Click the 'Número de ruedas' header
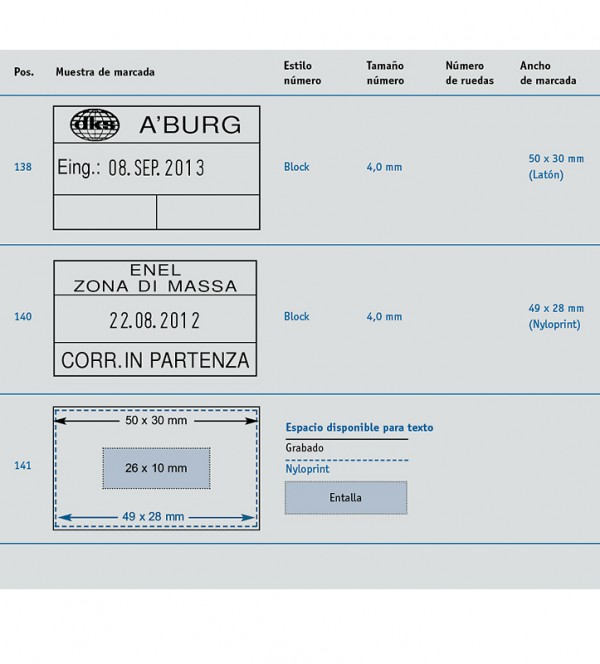The width and height of the screenshot is (600, 664). click(x=469, y=73)
